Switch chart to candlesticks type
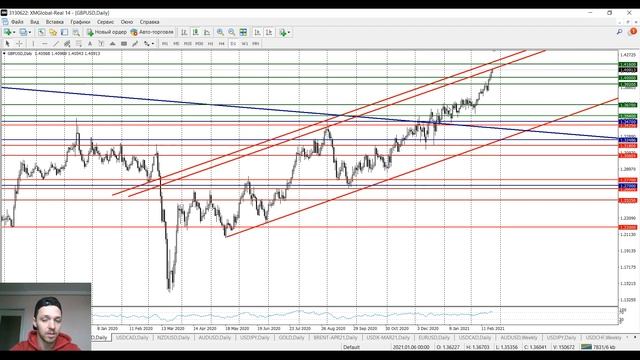 click(x=196, y=32)
